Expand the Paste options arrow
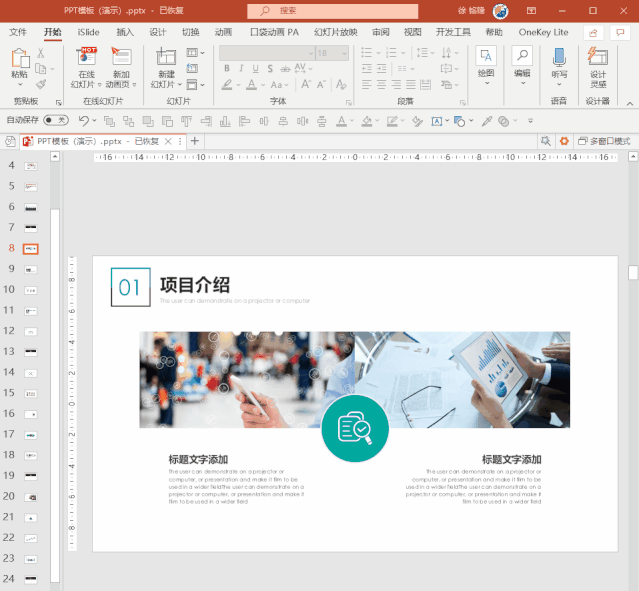This screenshot has width=639, height=591. pos(20,85)
